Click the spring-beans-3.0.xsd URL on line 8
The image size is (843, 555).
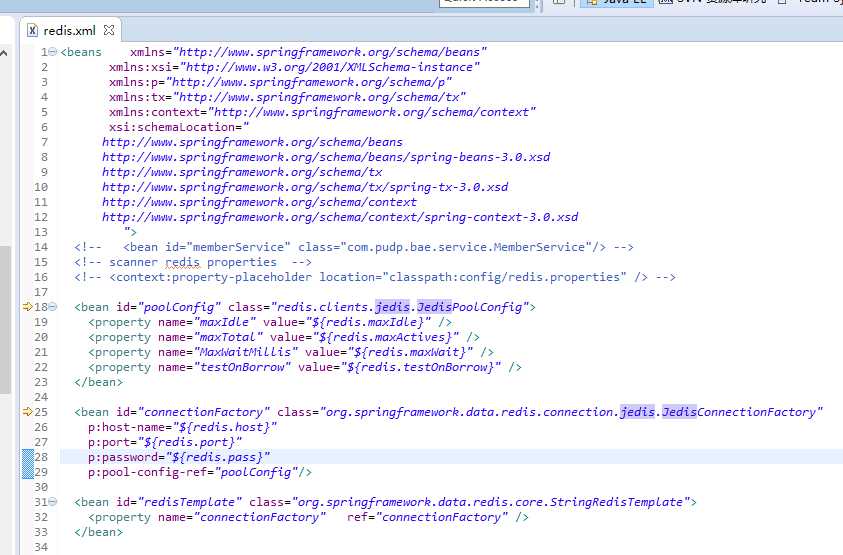coord(326,157)
